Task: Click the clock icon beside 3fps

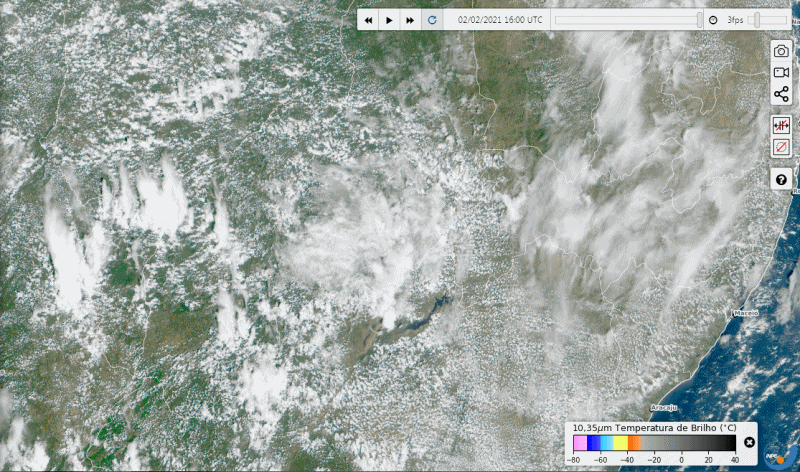Action: (713, 20)
